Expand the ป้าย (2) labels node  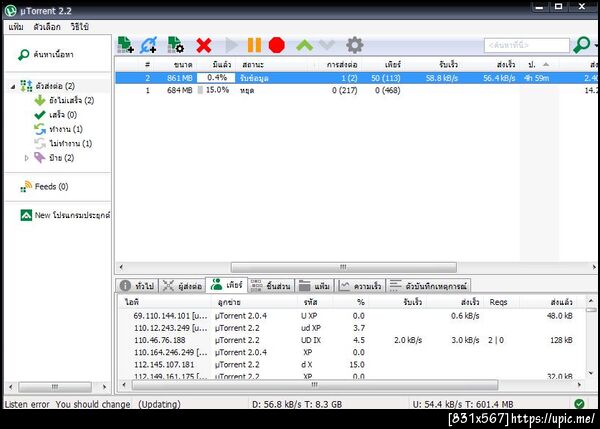(x=26, y=158)
